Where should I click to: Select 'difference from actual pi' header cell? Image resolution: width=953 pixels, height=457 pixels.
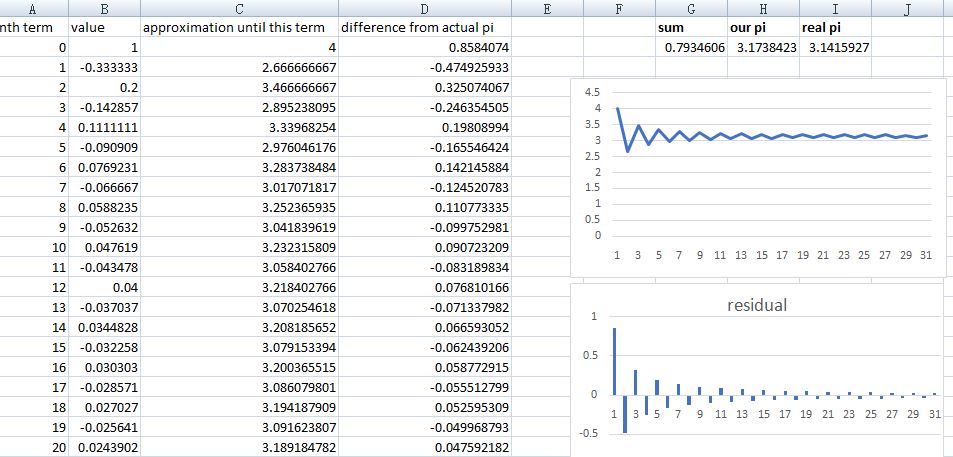[425, 28]
